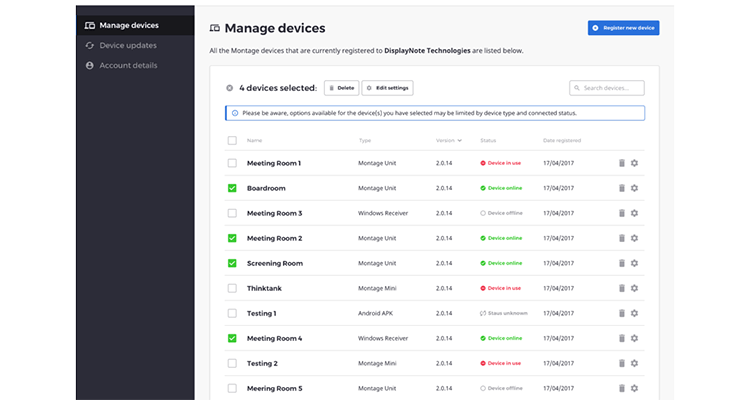Click trash icon for Meering Room 5

coord(622,388)
